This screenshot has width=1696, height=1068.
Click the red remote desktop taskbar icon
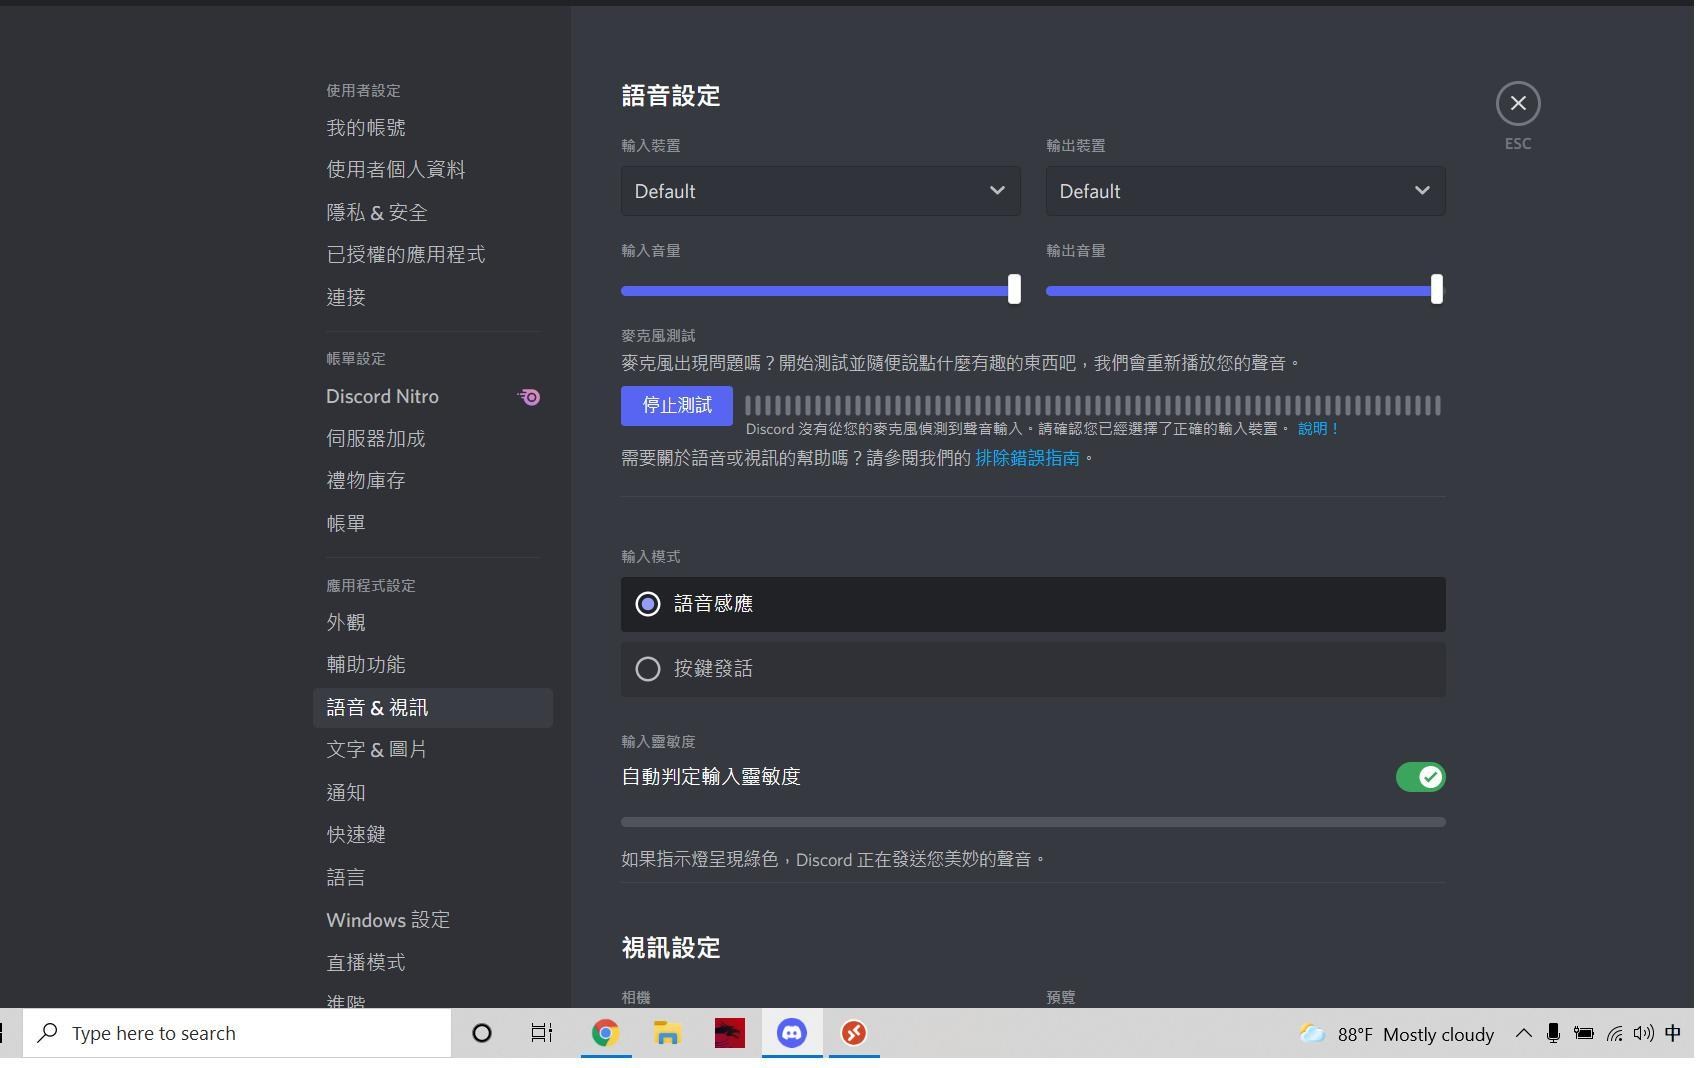(x=855, y=1034)
